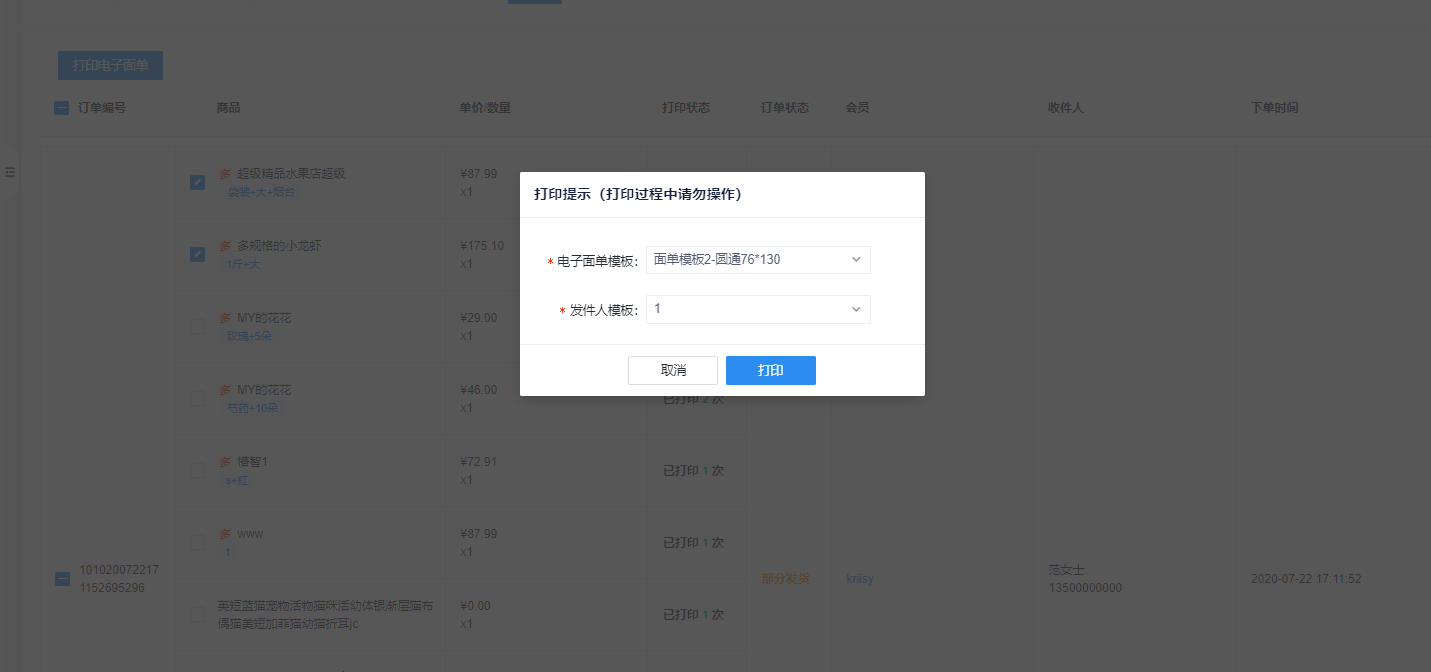This screenshot has width=1431, height=672.
Task: Click the 打印状态 column header
Action: pyautogui.click(x=686, y=108)
